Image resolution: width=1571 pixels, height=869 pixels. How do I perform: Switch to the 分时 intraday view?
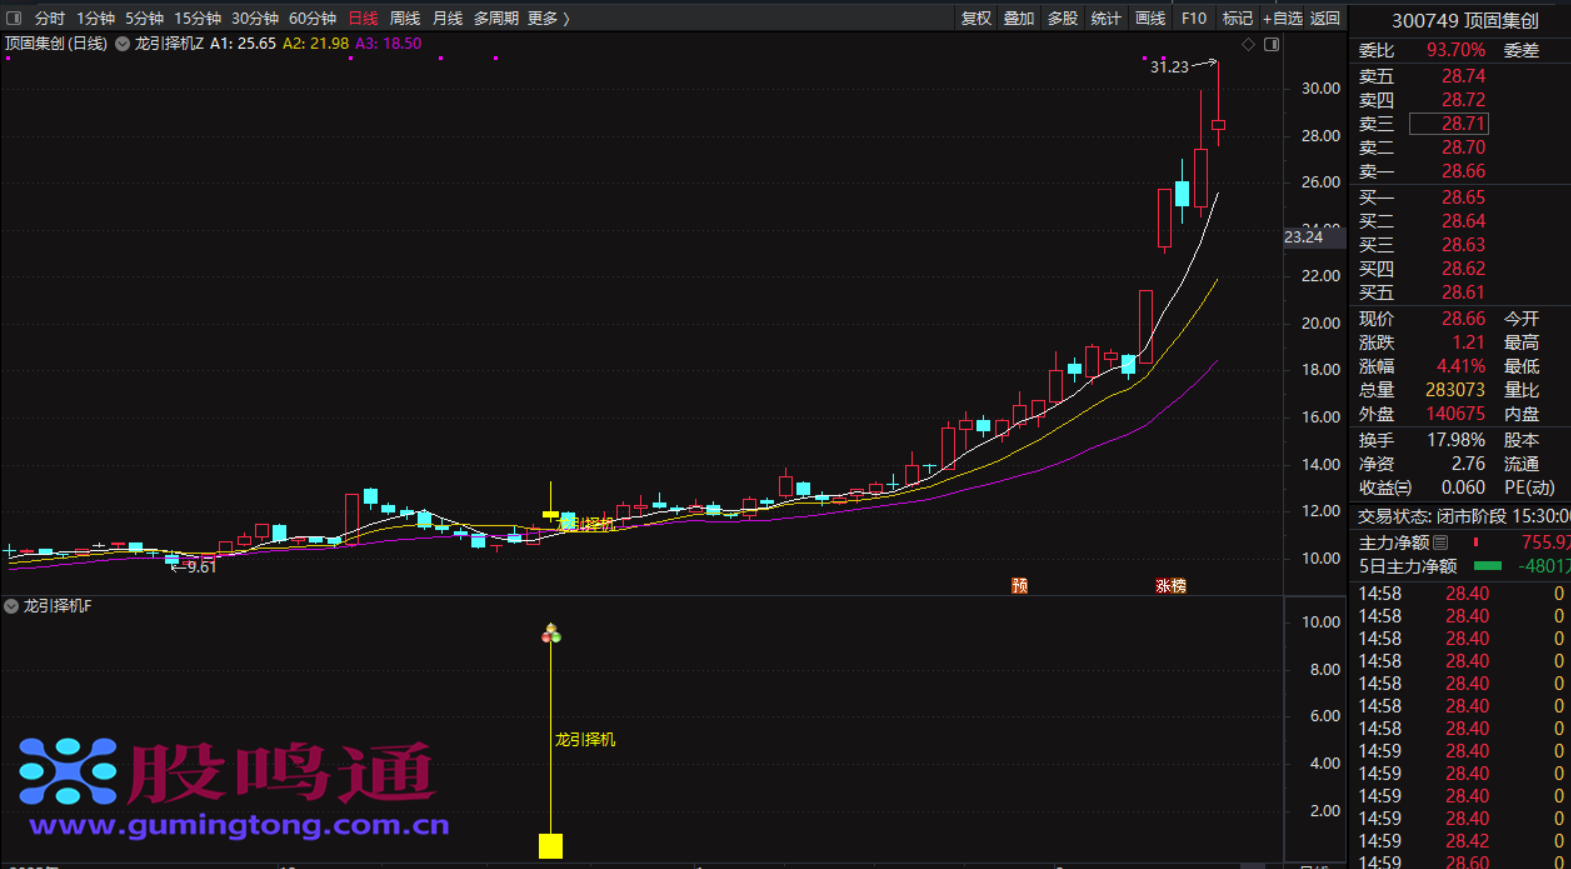(x=49, y=18)
